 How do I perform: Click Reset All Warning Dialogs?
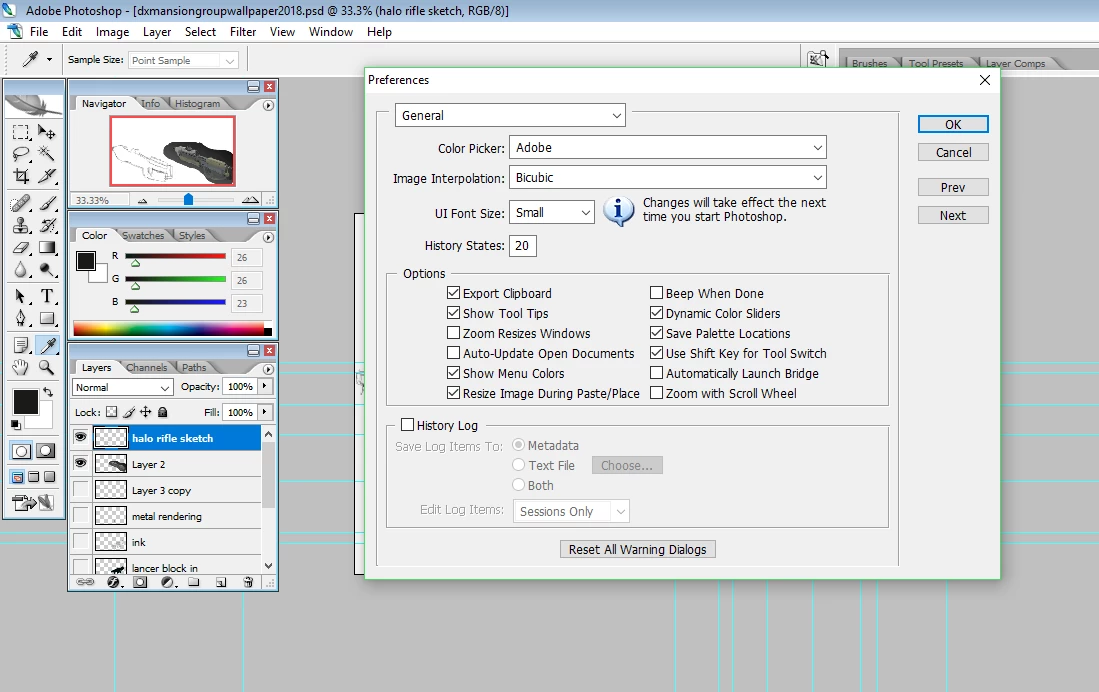click(x=638, y=549)
